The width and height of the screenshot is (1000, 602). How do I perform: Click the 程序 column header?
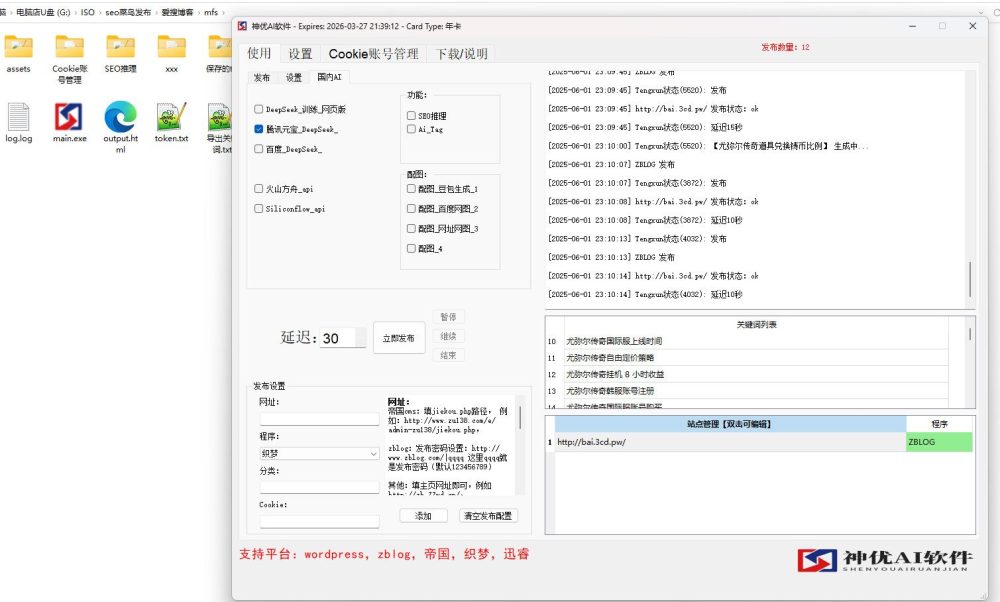(x=939, y=424)
